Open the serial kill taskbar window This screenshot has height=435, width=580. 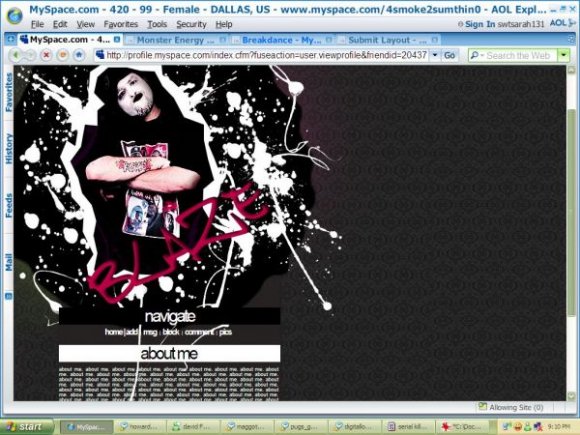(x=409, y=427)
